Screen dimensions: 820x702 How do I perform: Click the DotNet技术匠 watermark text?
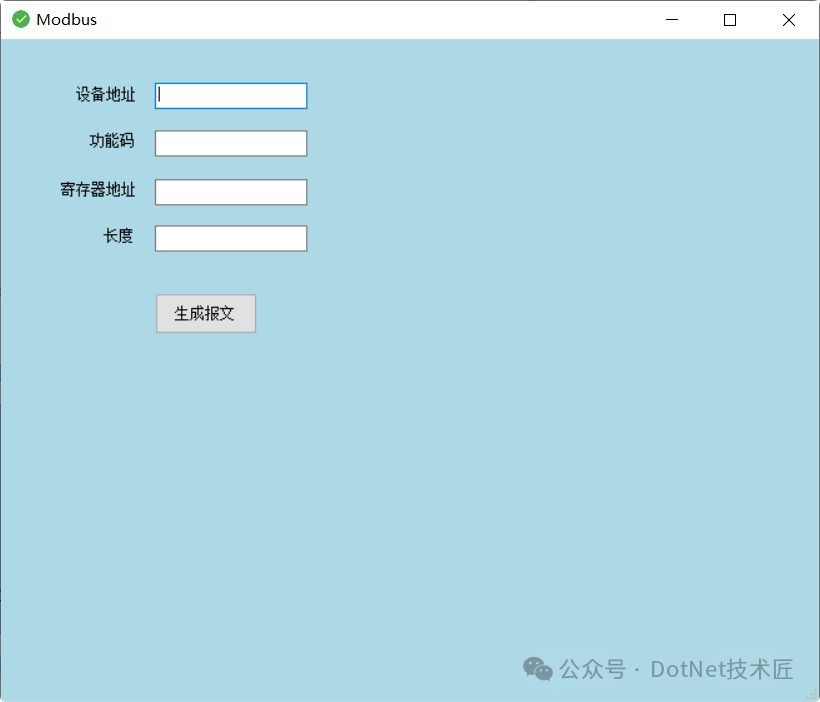pos(722,670)
